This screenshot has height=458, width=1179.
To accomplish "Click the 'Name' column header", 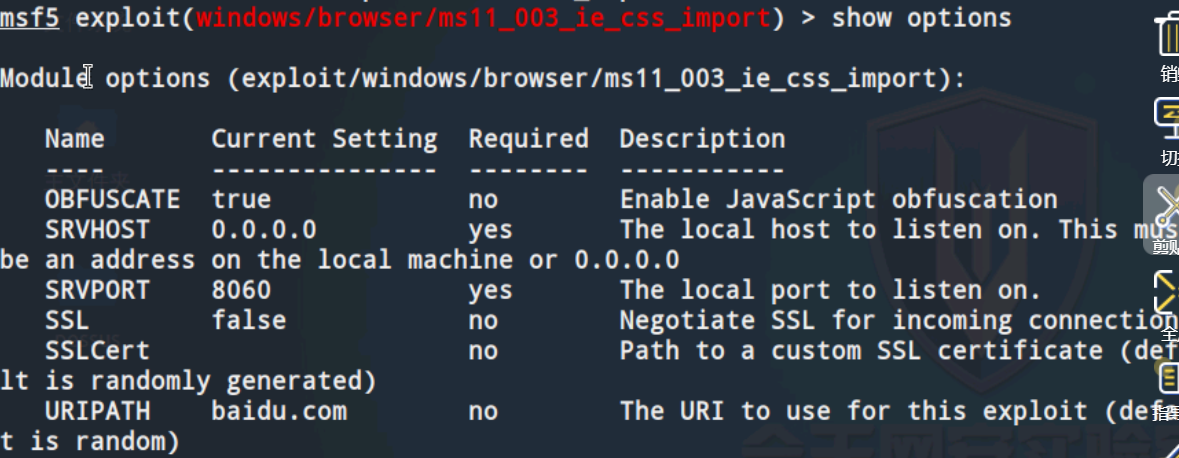I will [x=74, y=139].
